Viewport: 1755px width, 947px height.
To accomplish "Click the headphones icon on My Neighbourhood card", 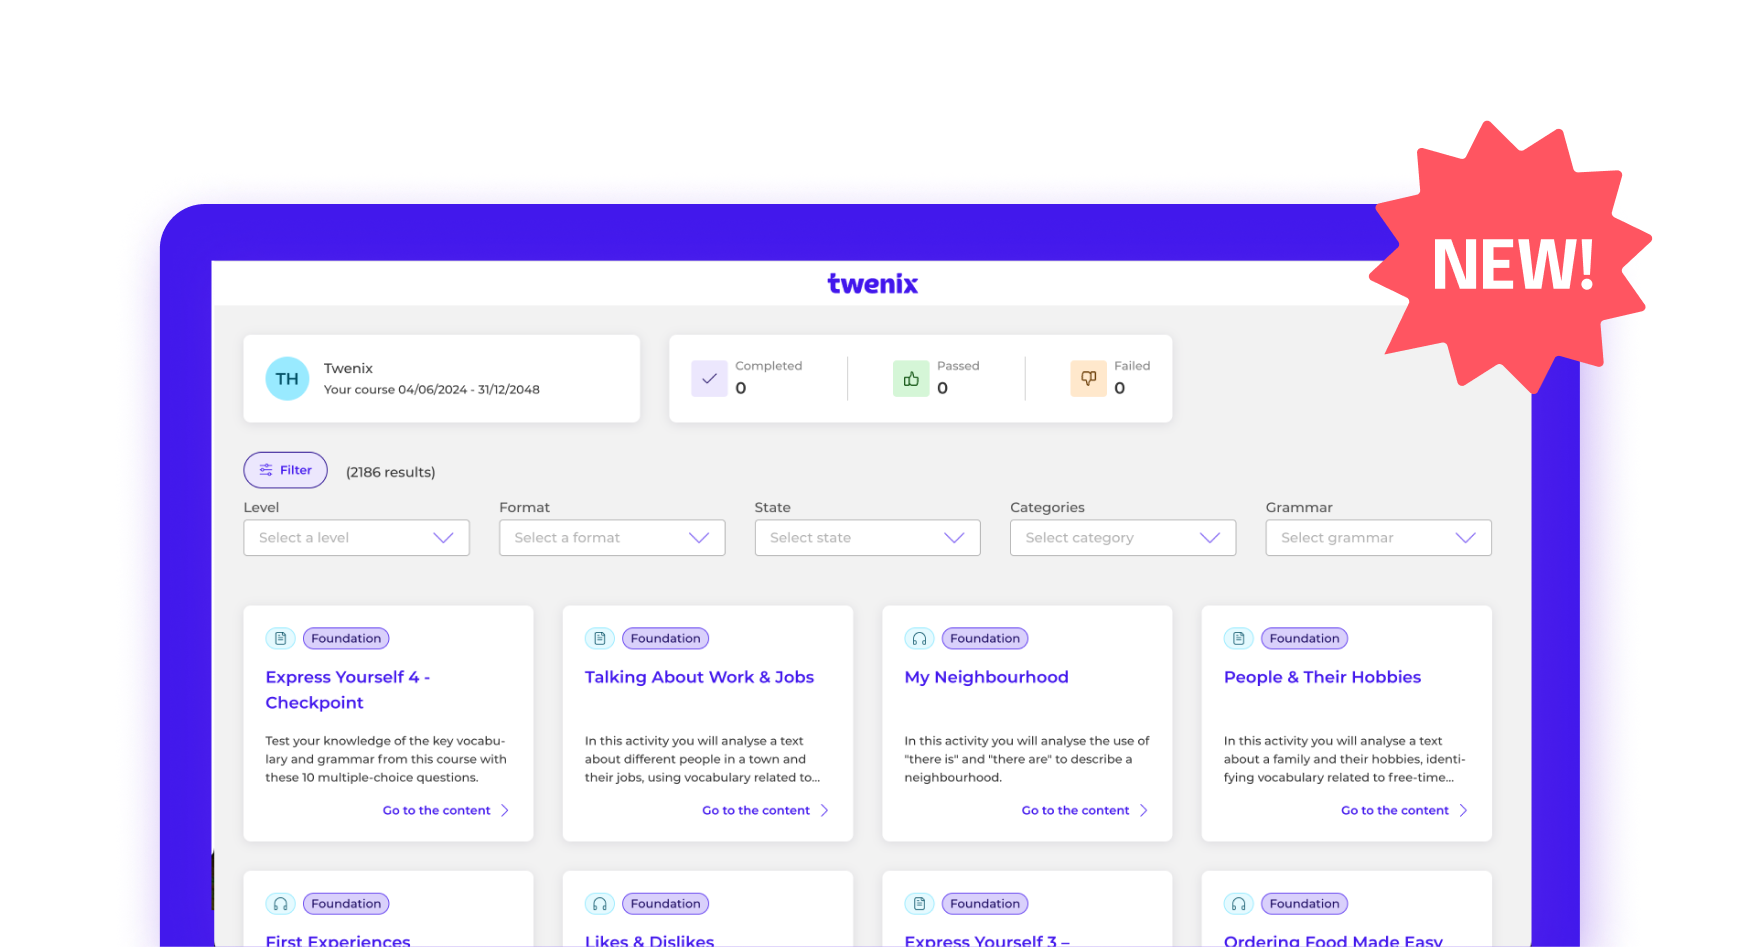I will [x=919, y=638].
